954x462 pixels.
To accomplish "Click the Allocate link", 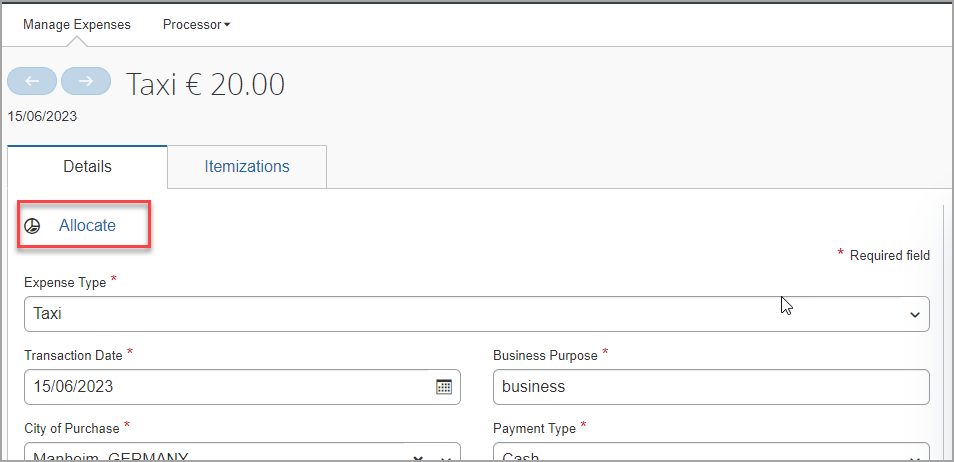I will [x=87, y=226].
